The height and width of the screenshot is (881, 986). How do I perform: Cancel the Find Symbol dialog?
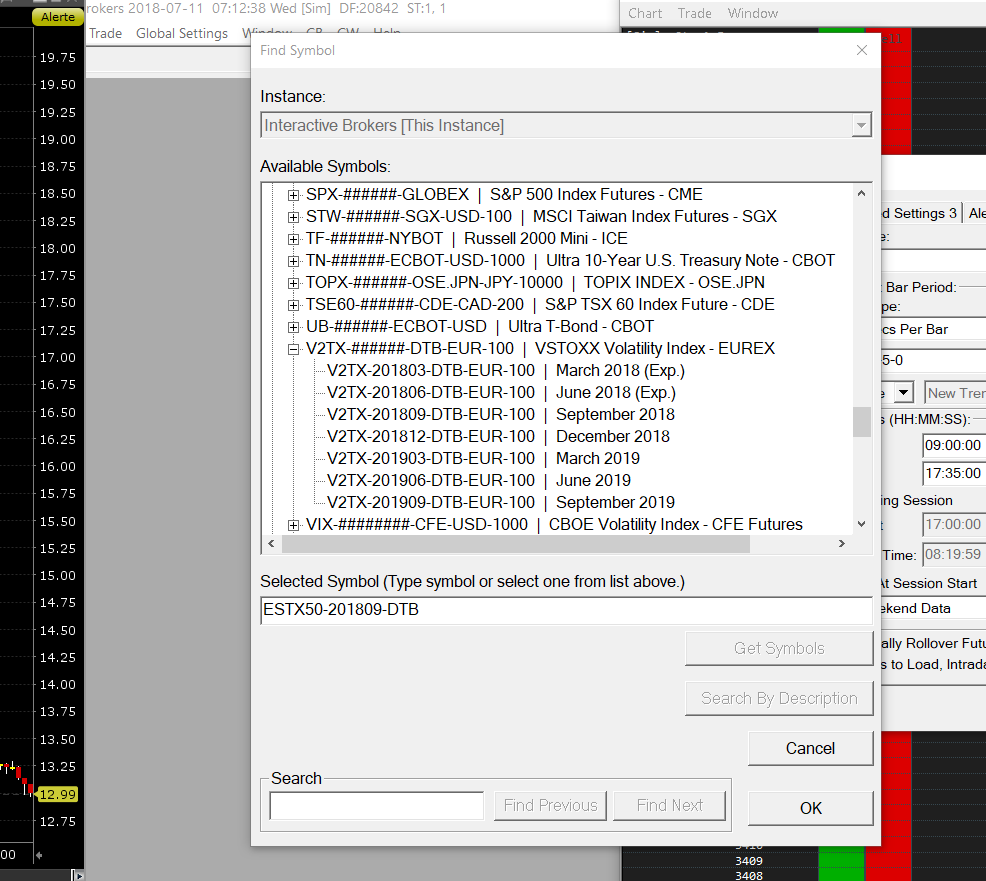pos(811,748)
